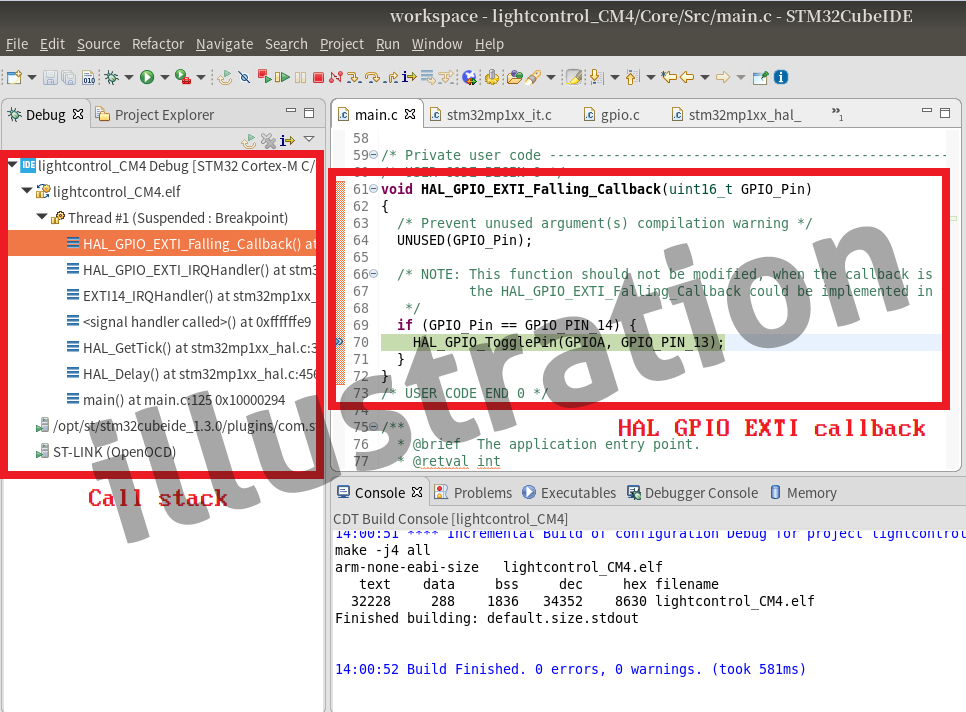966x712 pixels.
Task: Toggle Instruction Stepping Mode in main toolbar
Action: tap(409, 77)
